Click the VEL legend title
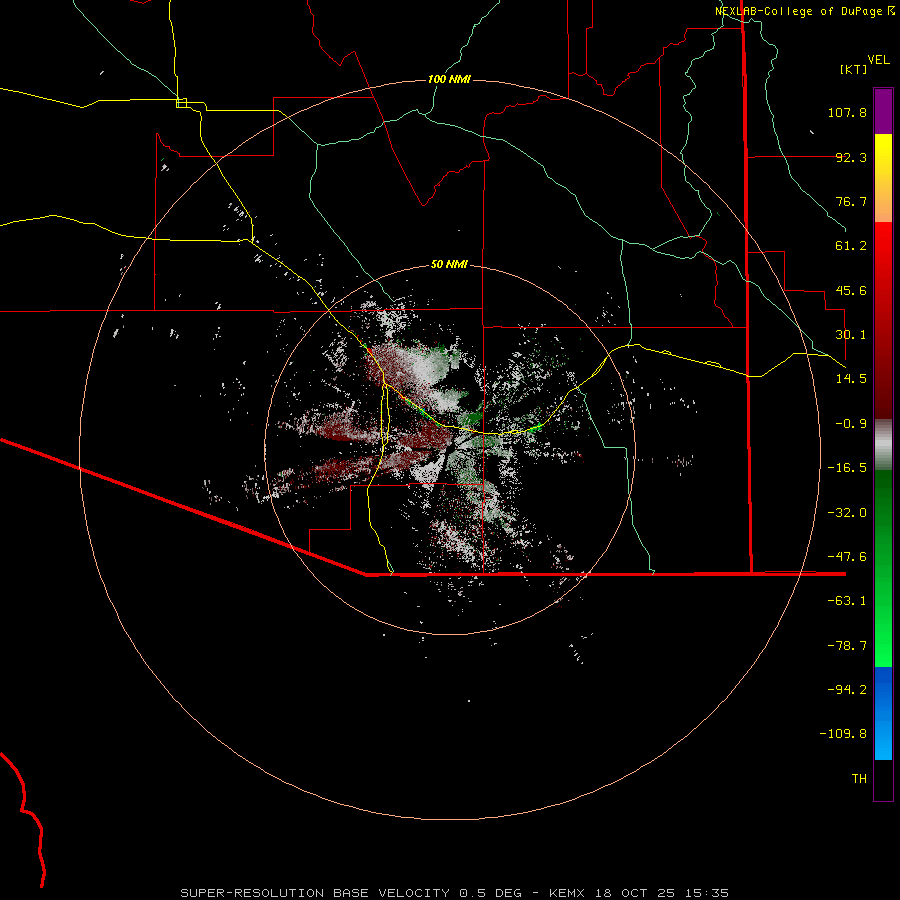Screen dimensions: 900x900 pyautogui.click(x=878, y=60)
